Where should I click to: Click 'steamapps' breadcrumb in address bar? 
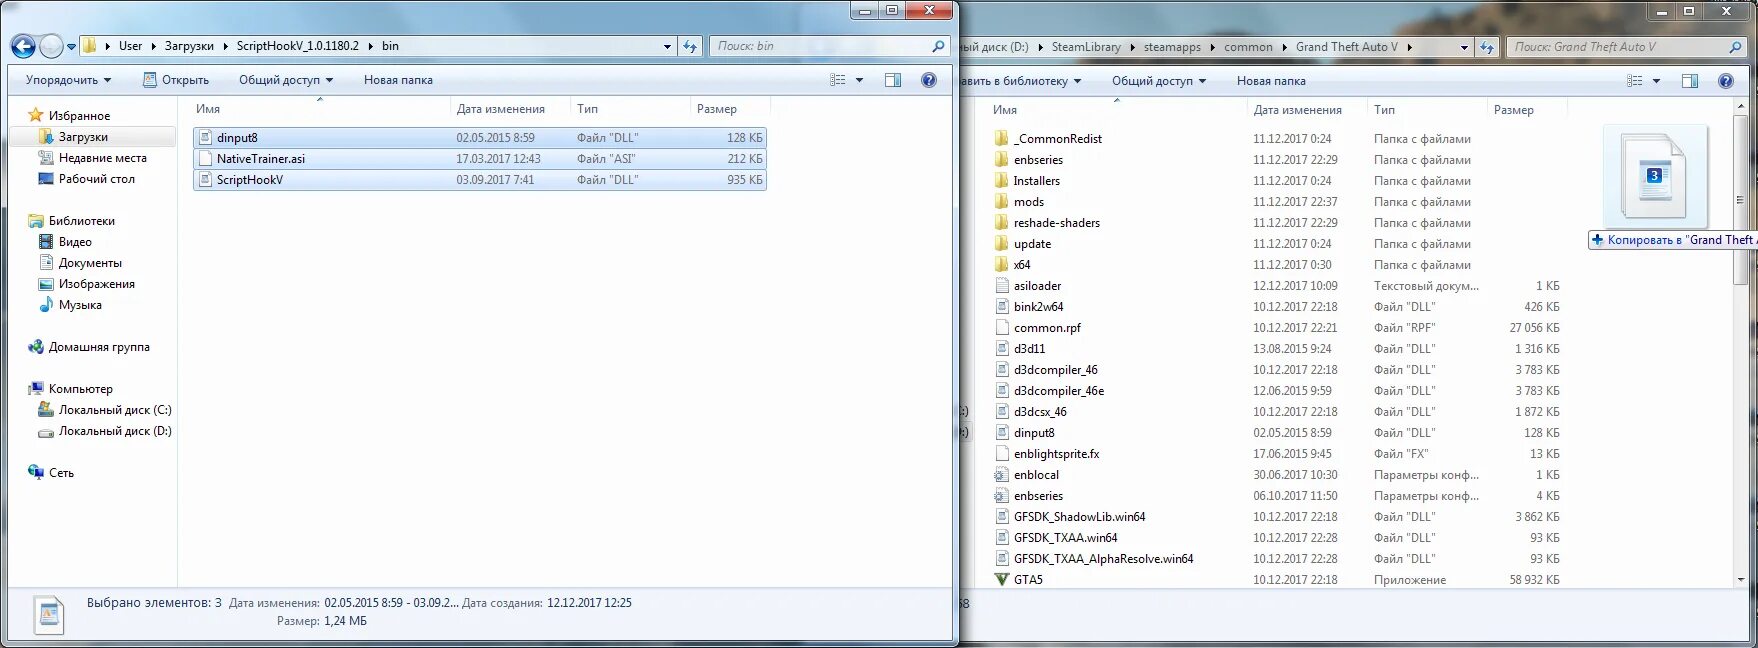[1172, 47]
